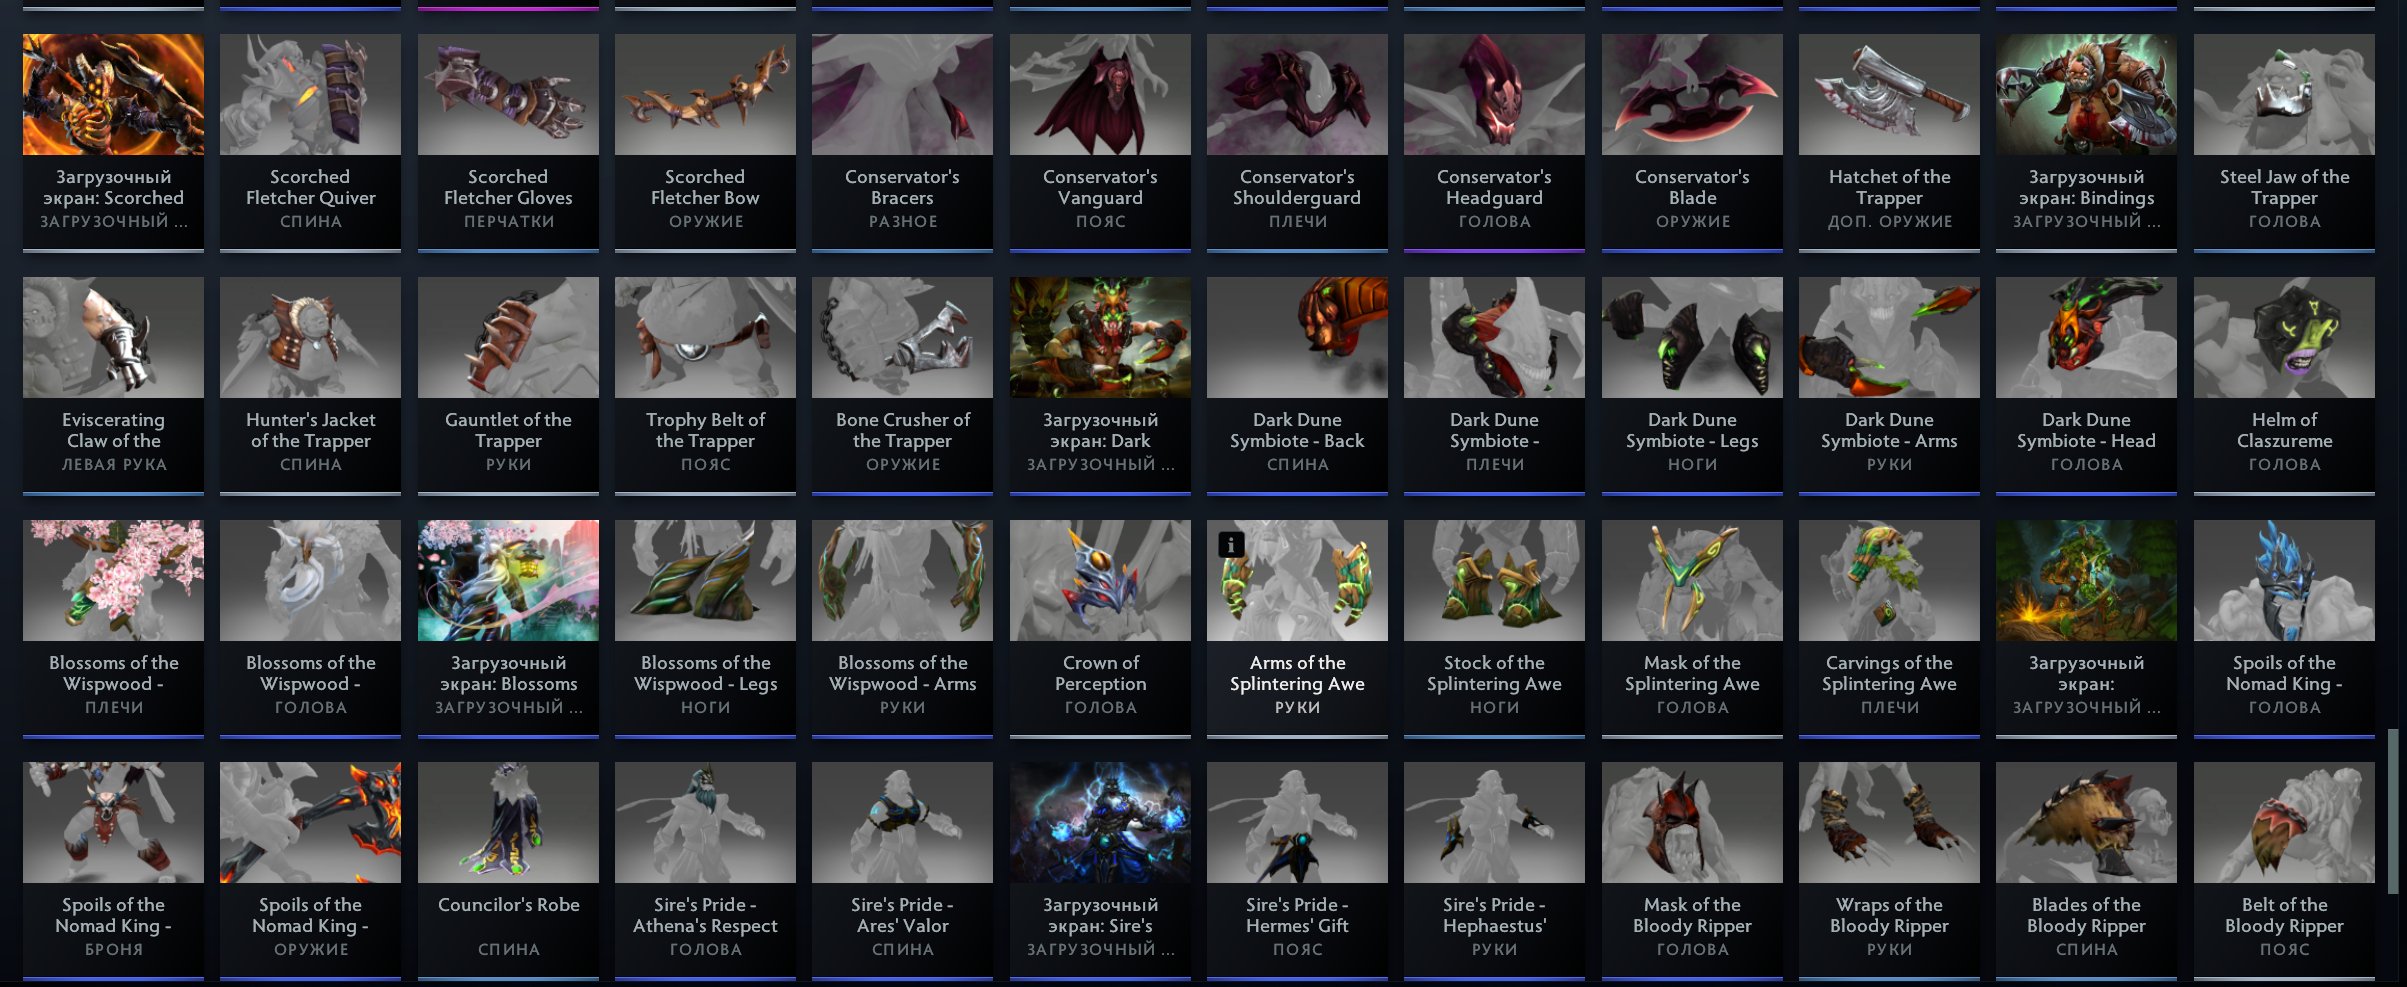Select the Blossoms of the Wispwood - Legs item

pos(705,628)
